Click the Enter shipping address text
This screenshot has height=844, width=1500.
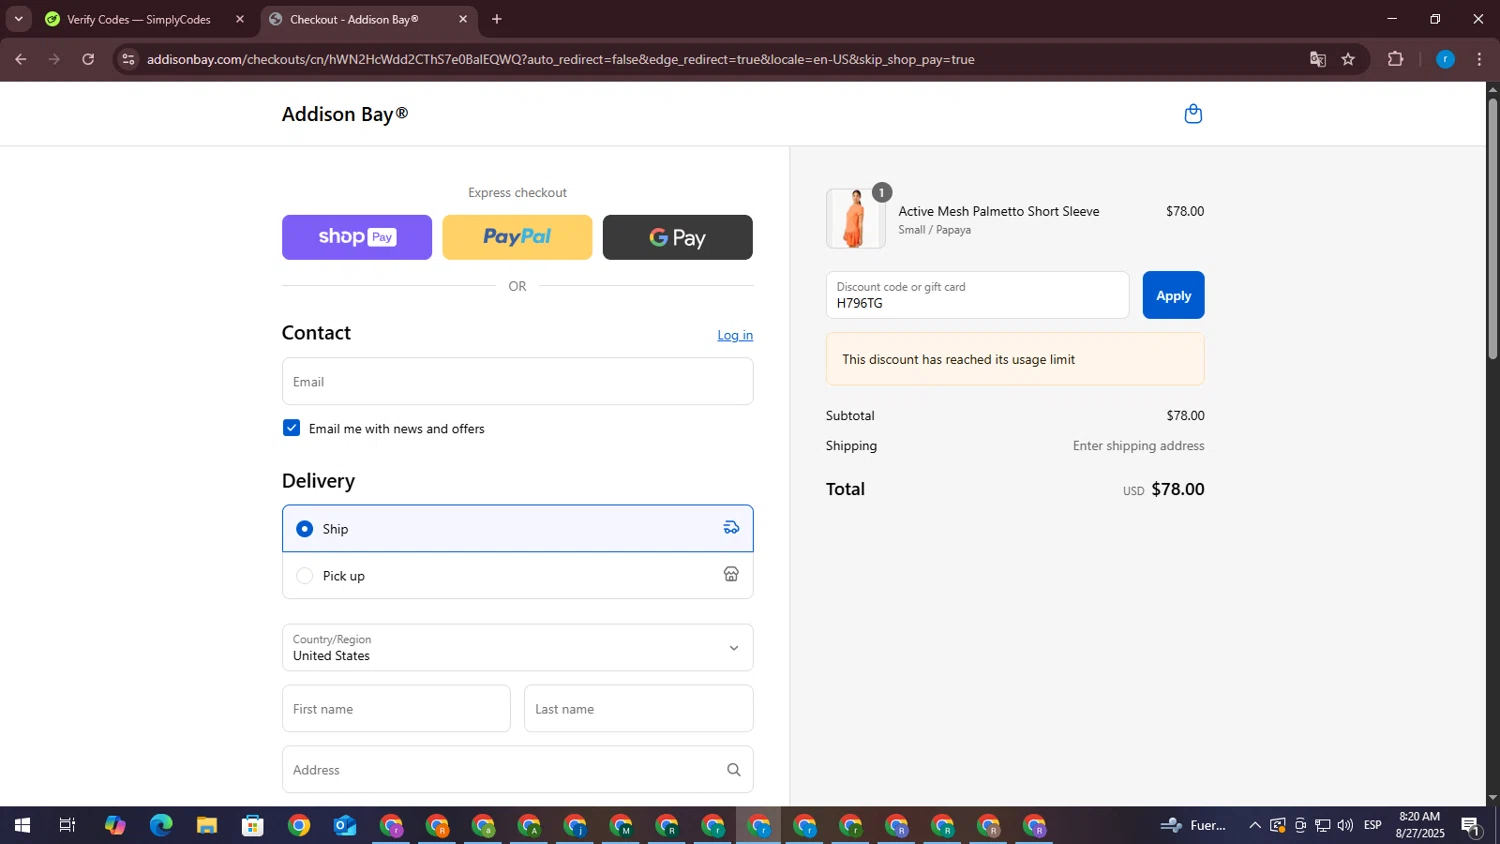[x=1138, y=446]
